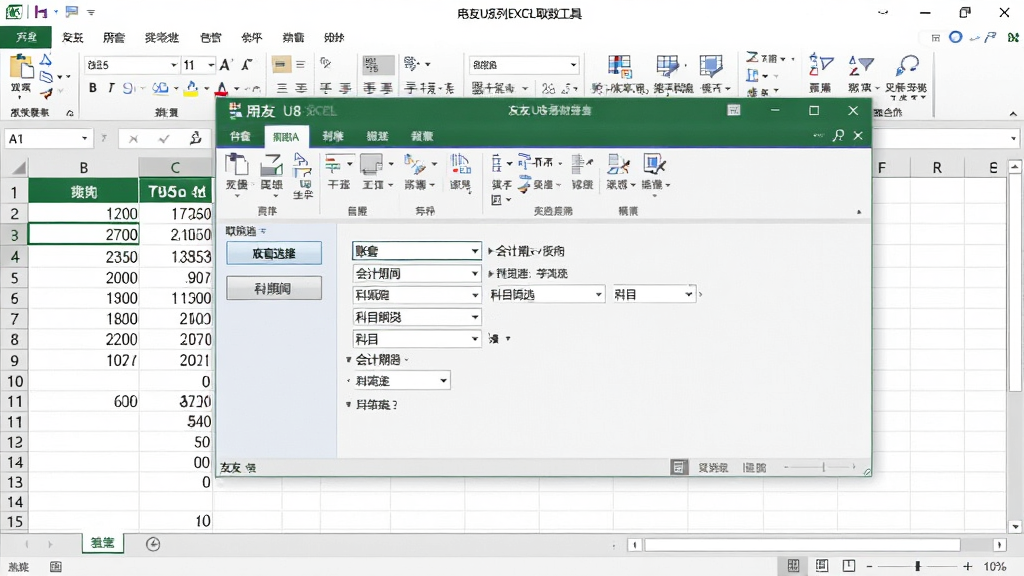Screen dimensions: 1024x576
Task: Expand the bottom section triangle ending with question mark
Action: coord(349,404)
